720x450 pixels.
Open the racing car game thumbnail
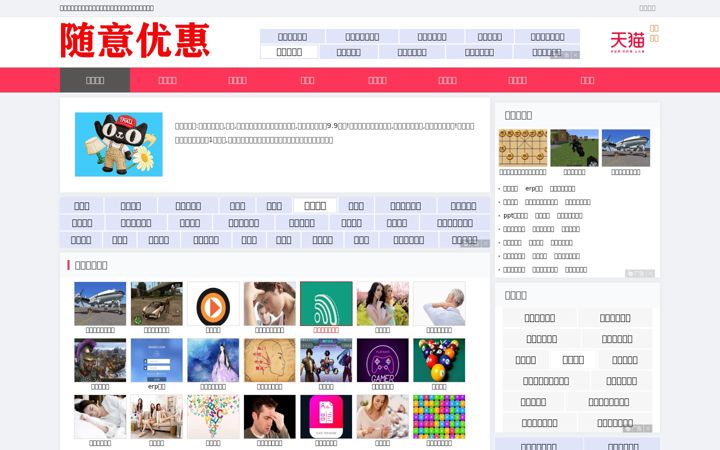[157, 304]
